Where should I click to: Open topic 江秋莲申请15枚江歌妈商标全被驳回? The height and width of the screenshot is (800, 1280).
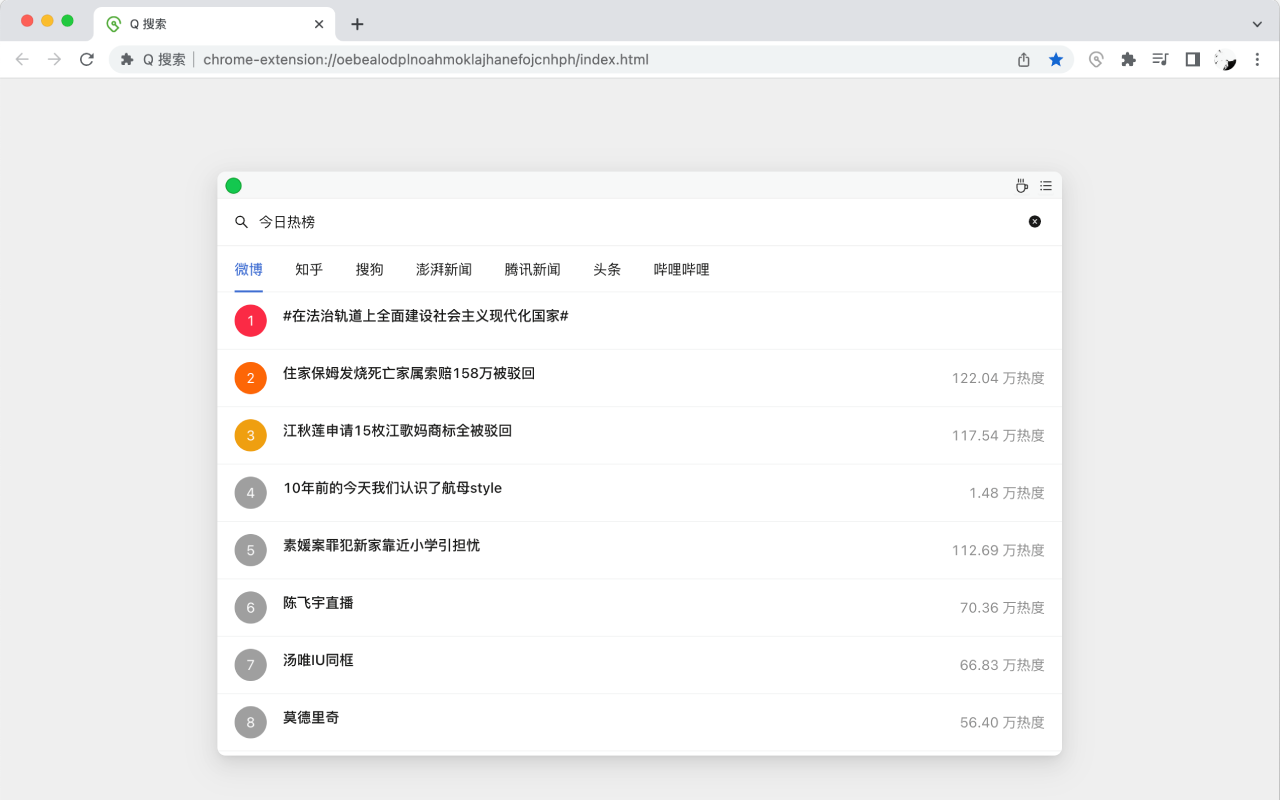click(398, 431)
